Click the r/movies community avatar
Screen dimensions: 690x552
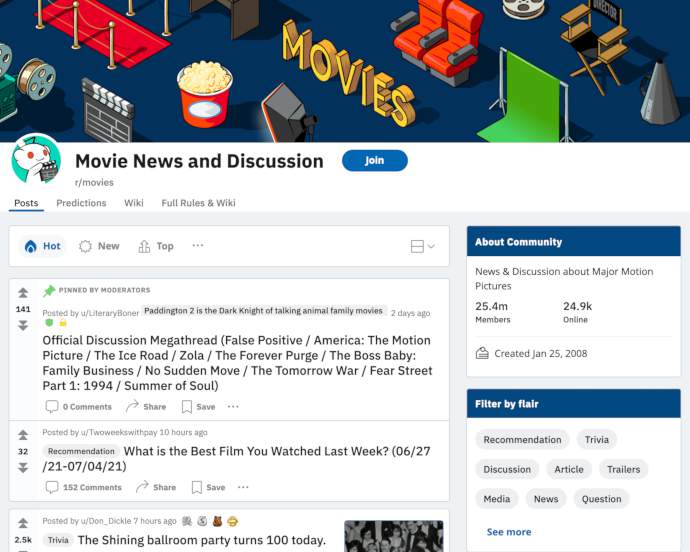[36, 159]
